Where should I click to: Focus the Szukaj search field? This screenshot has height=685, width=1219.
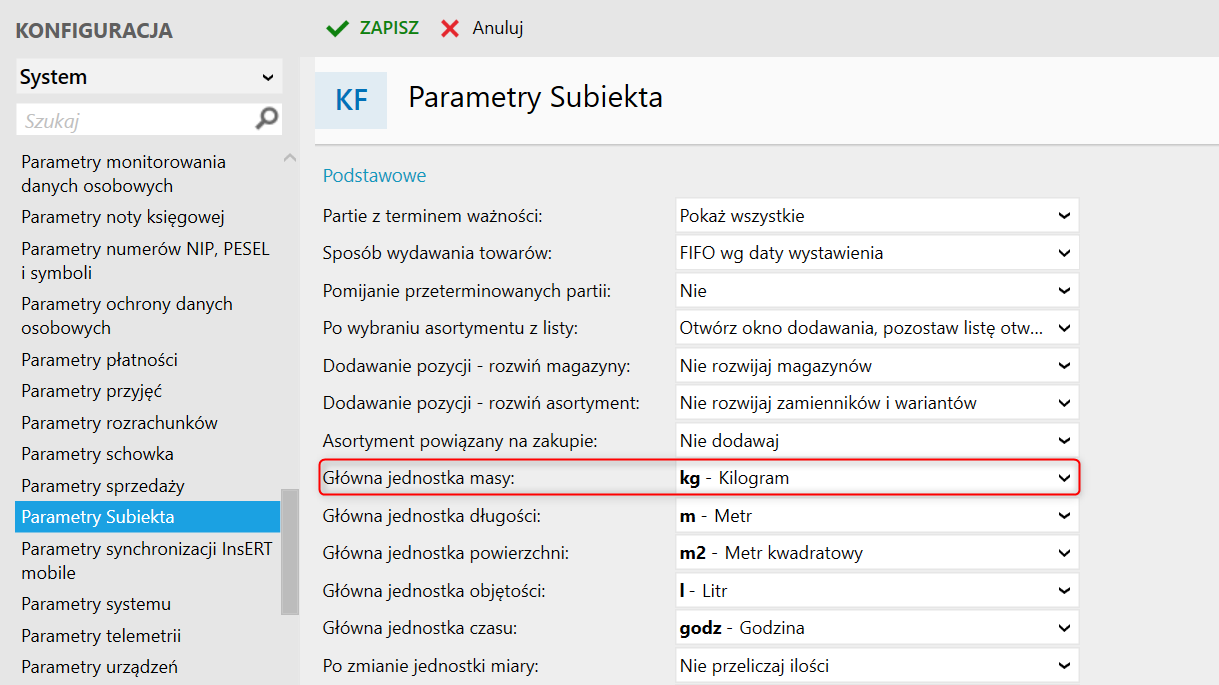point(135,121)
